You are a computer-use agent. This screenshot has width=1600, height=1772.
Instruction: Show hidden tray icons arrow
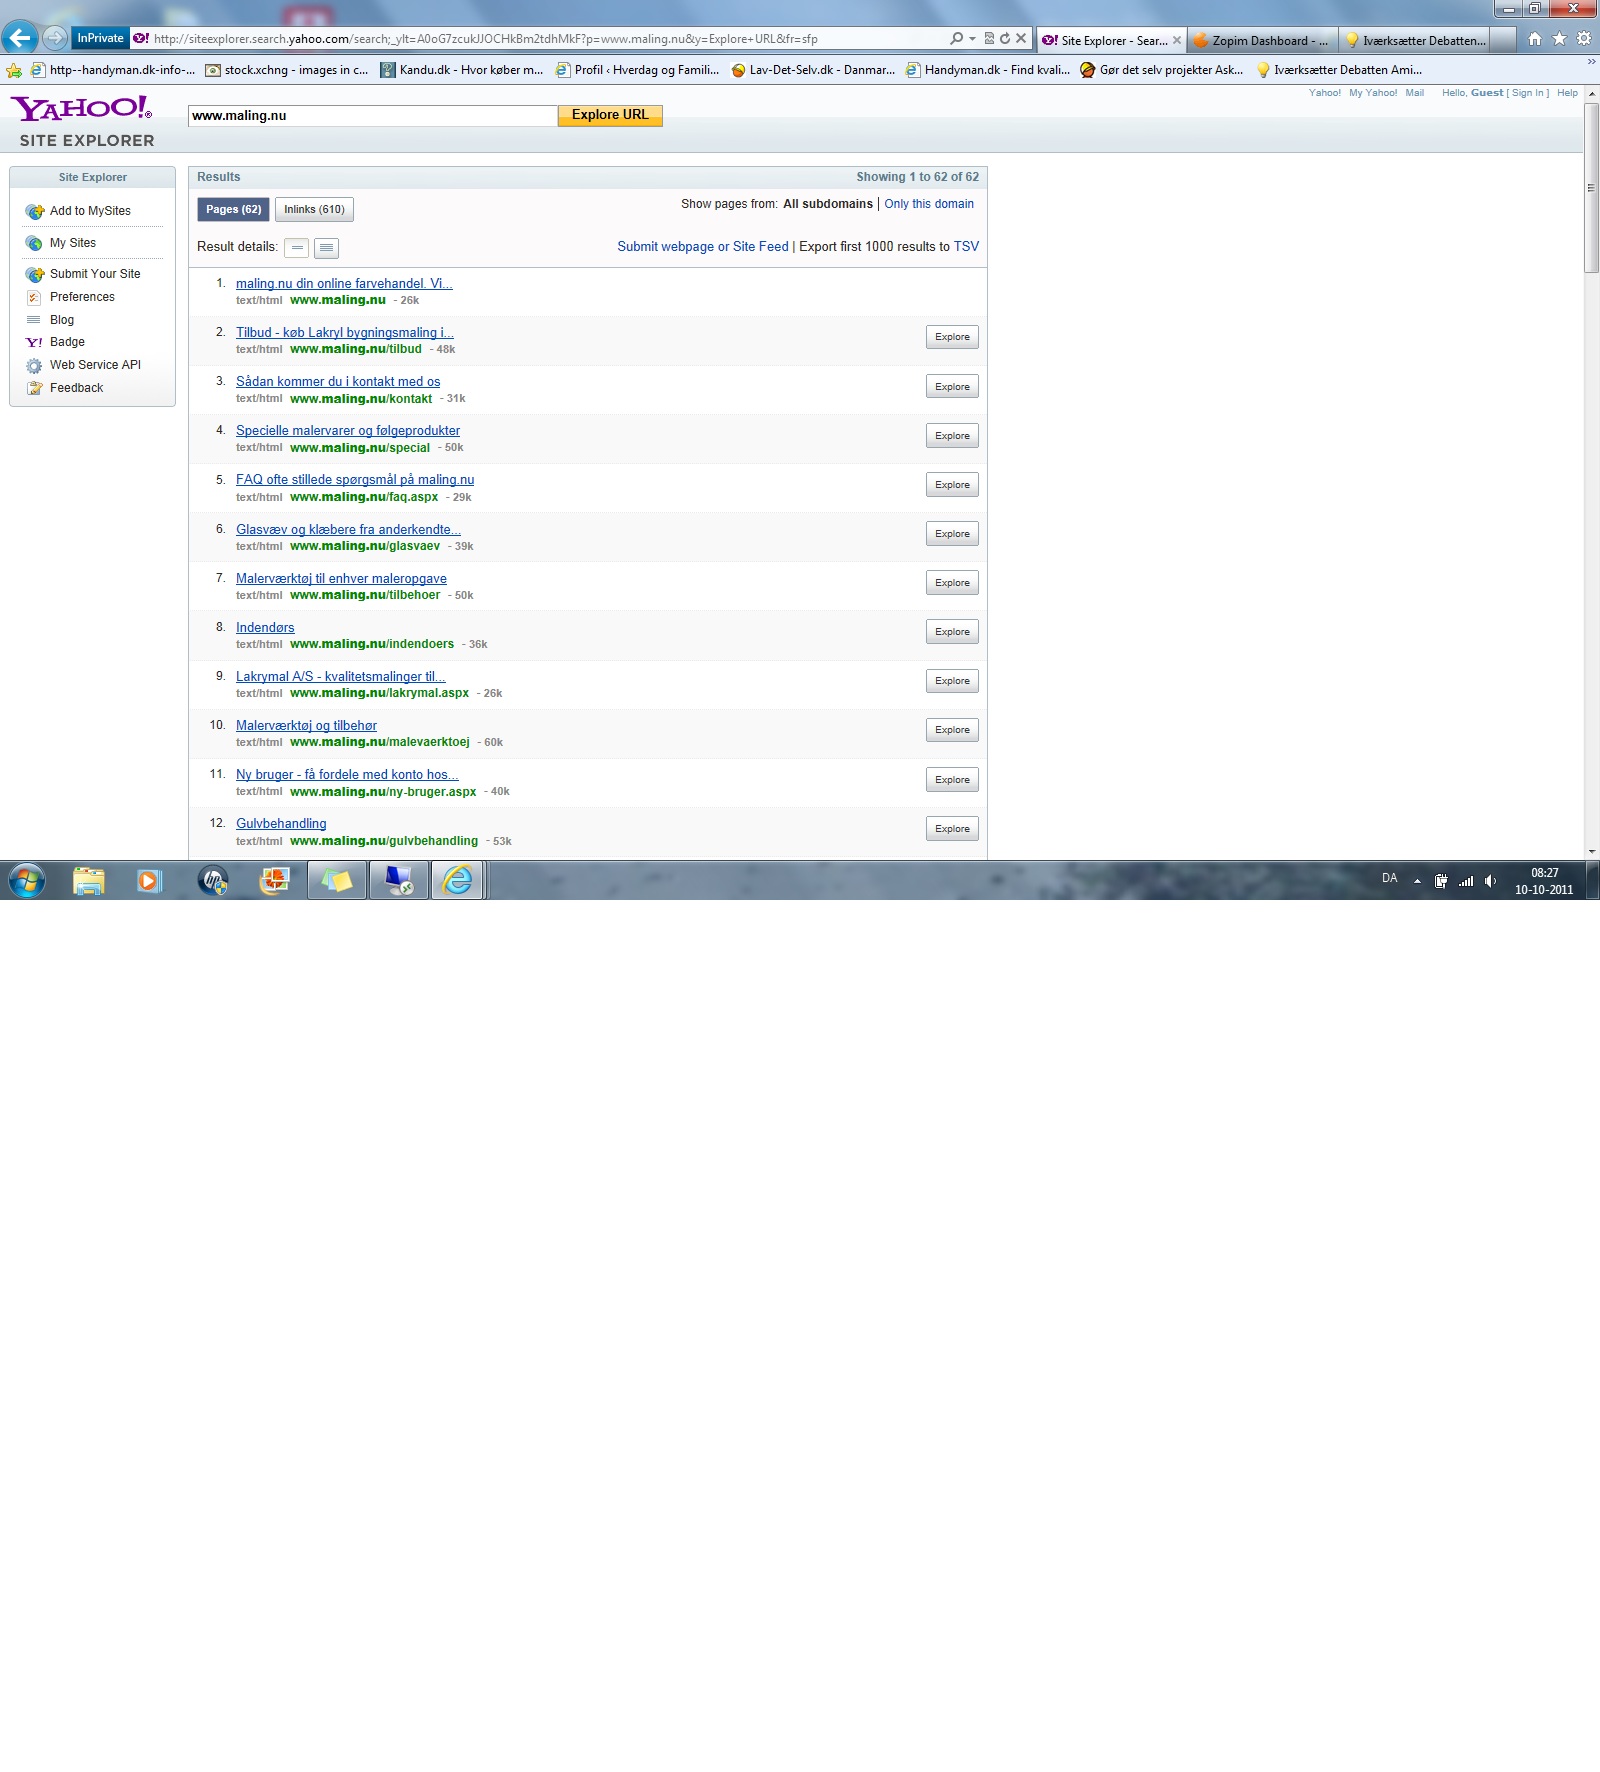click(x=1417, y=881)
